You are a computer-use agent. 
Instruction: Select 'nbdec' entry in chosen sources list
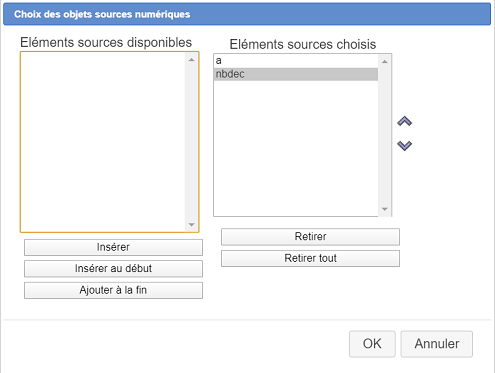296,74
